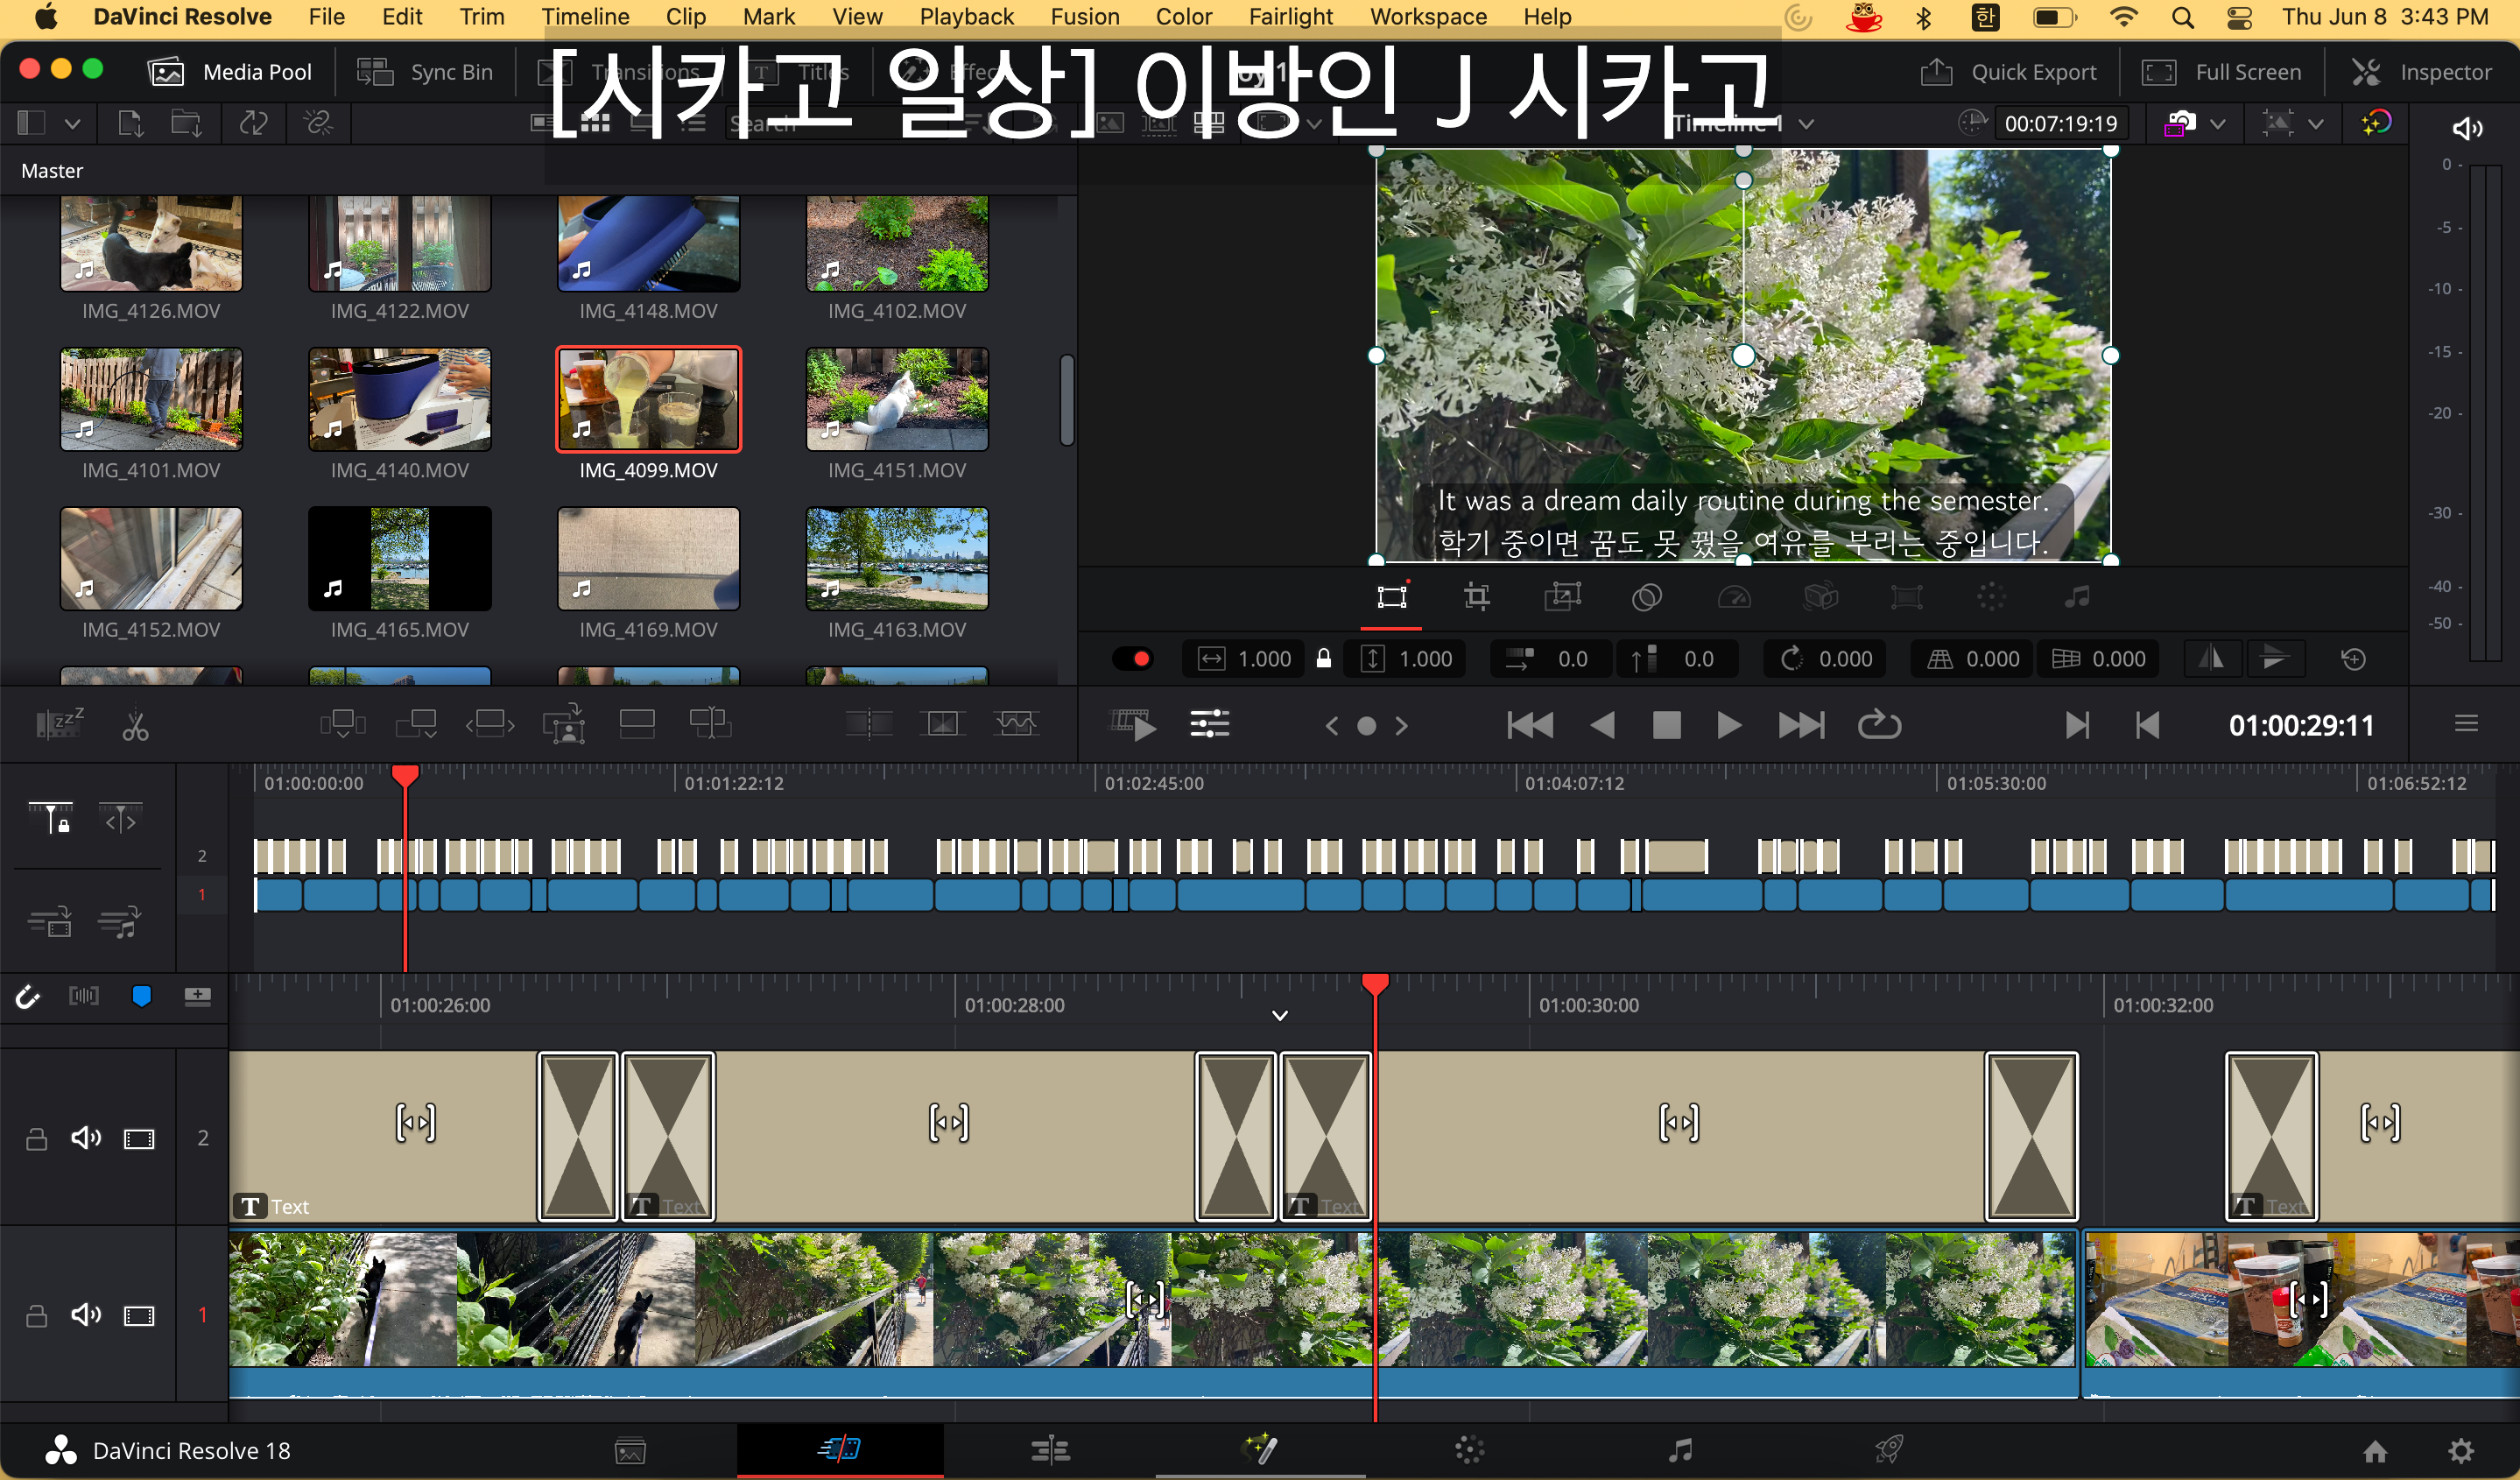The height and width of the screenshot is (1480, 2520).
Task: Open the Dynamic Zoom tool icon
Action: [1562, 597]
